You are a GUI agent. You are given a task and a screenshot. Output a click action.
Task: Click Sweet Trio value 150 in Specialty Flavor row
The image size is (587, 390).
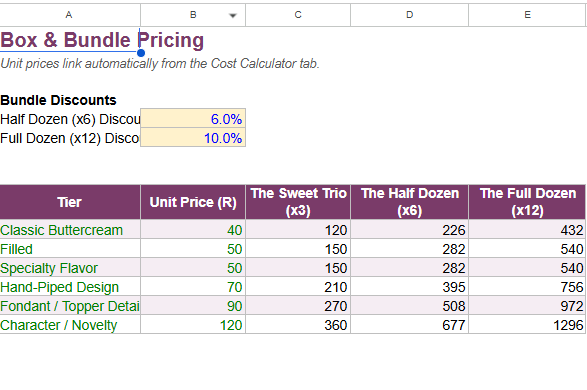[298, 268]
